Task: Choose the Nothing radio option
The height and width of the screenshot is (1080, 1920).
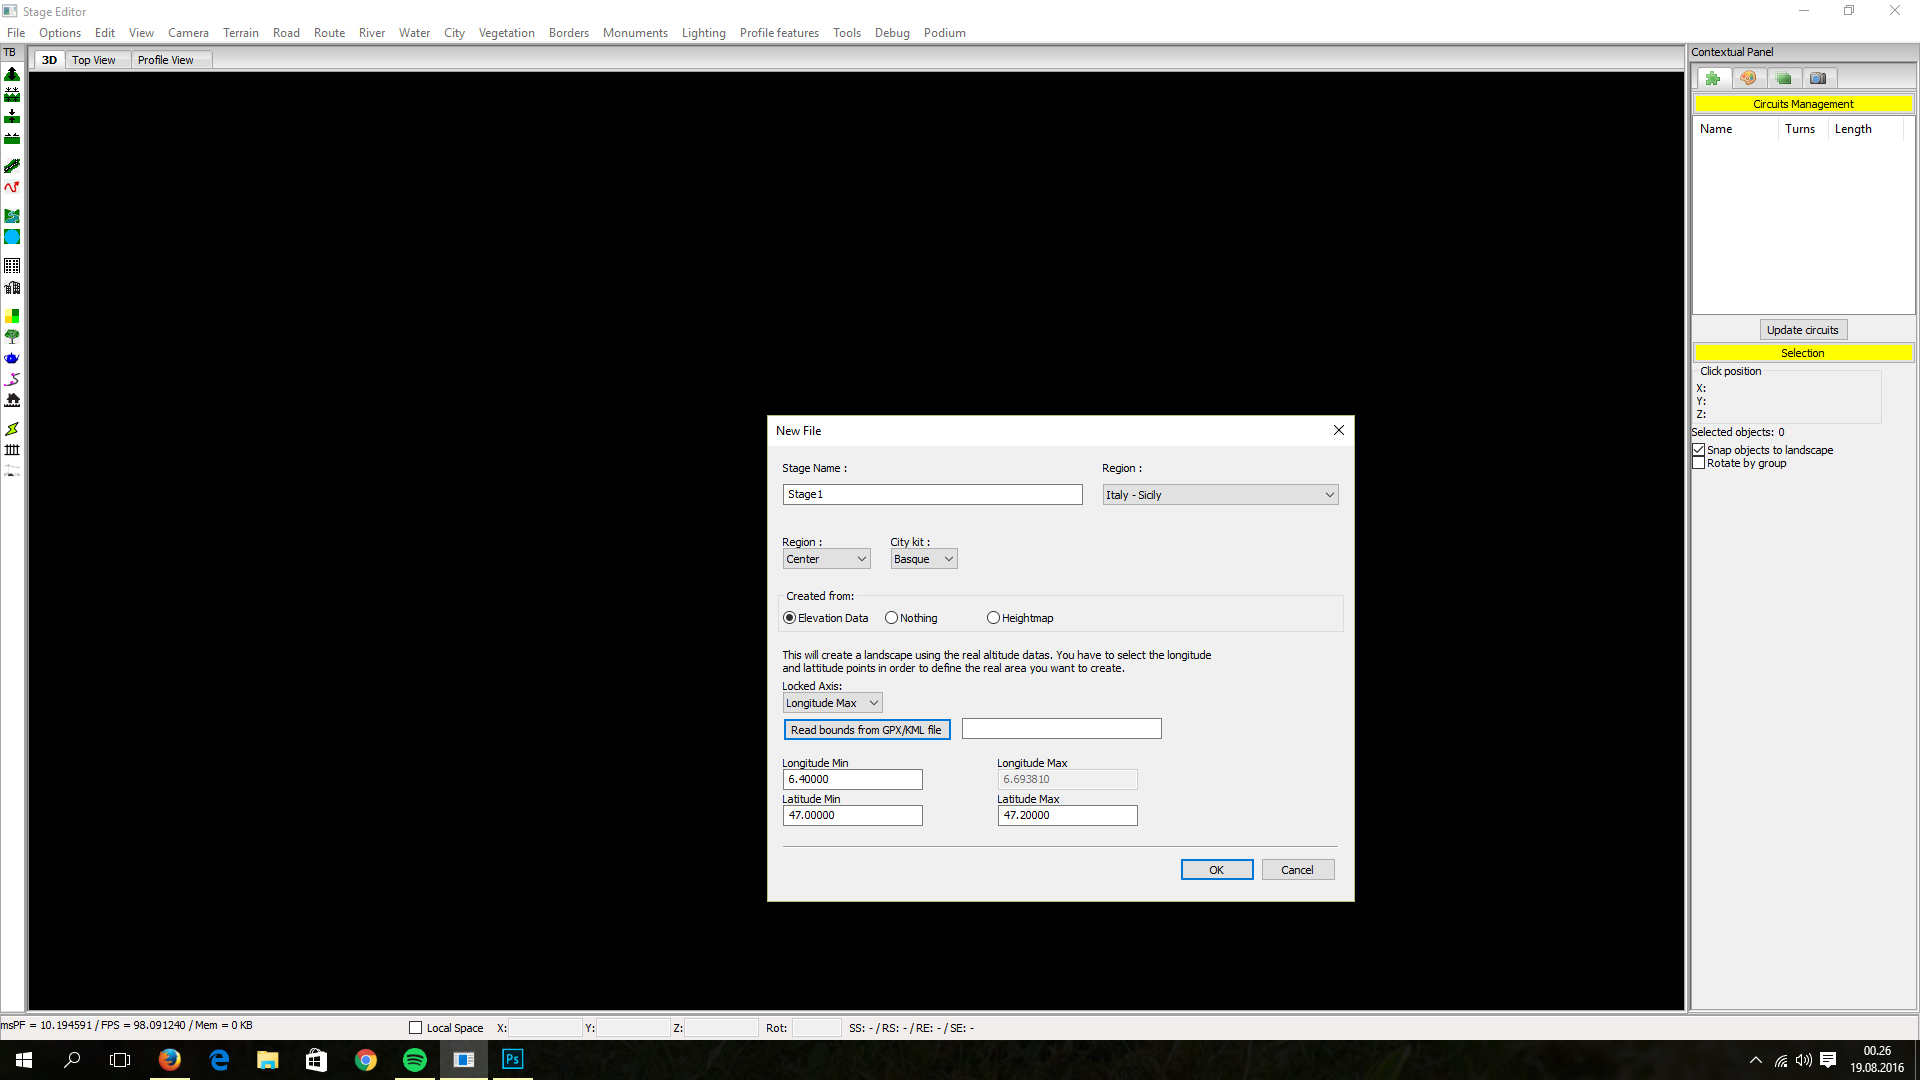Action: coord(891,618)
